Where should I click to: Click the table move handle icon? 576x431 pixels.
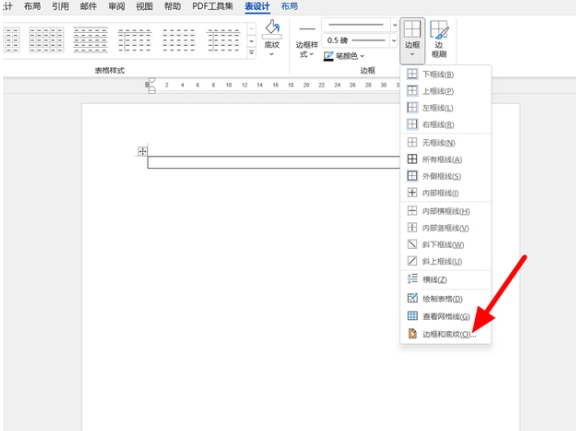(142, 151)
